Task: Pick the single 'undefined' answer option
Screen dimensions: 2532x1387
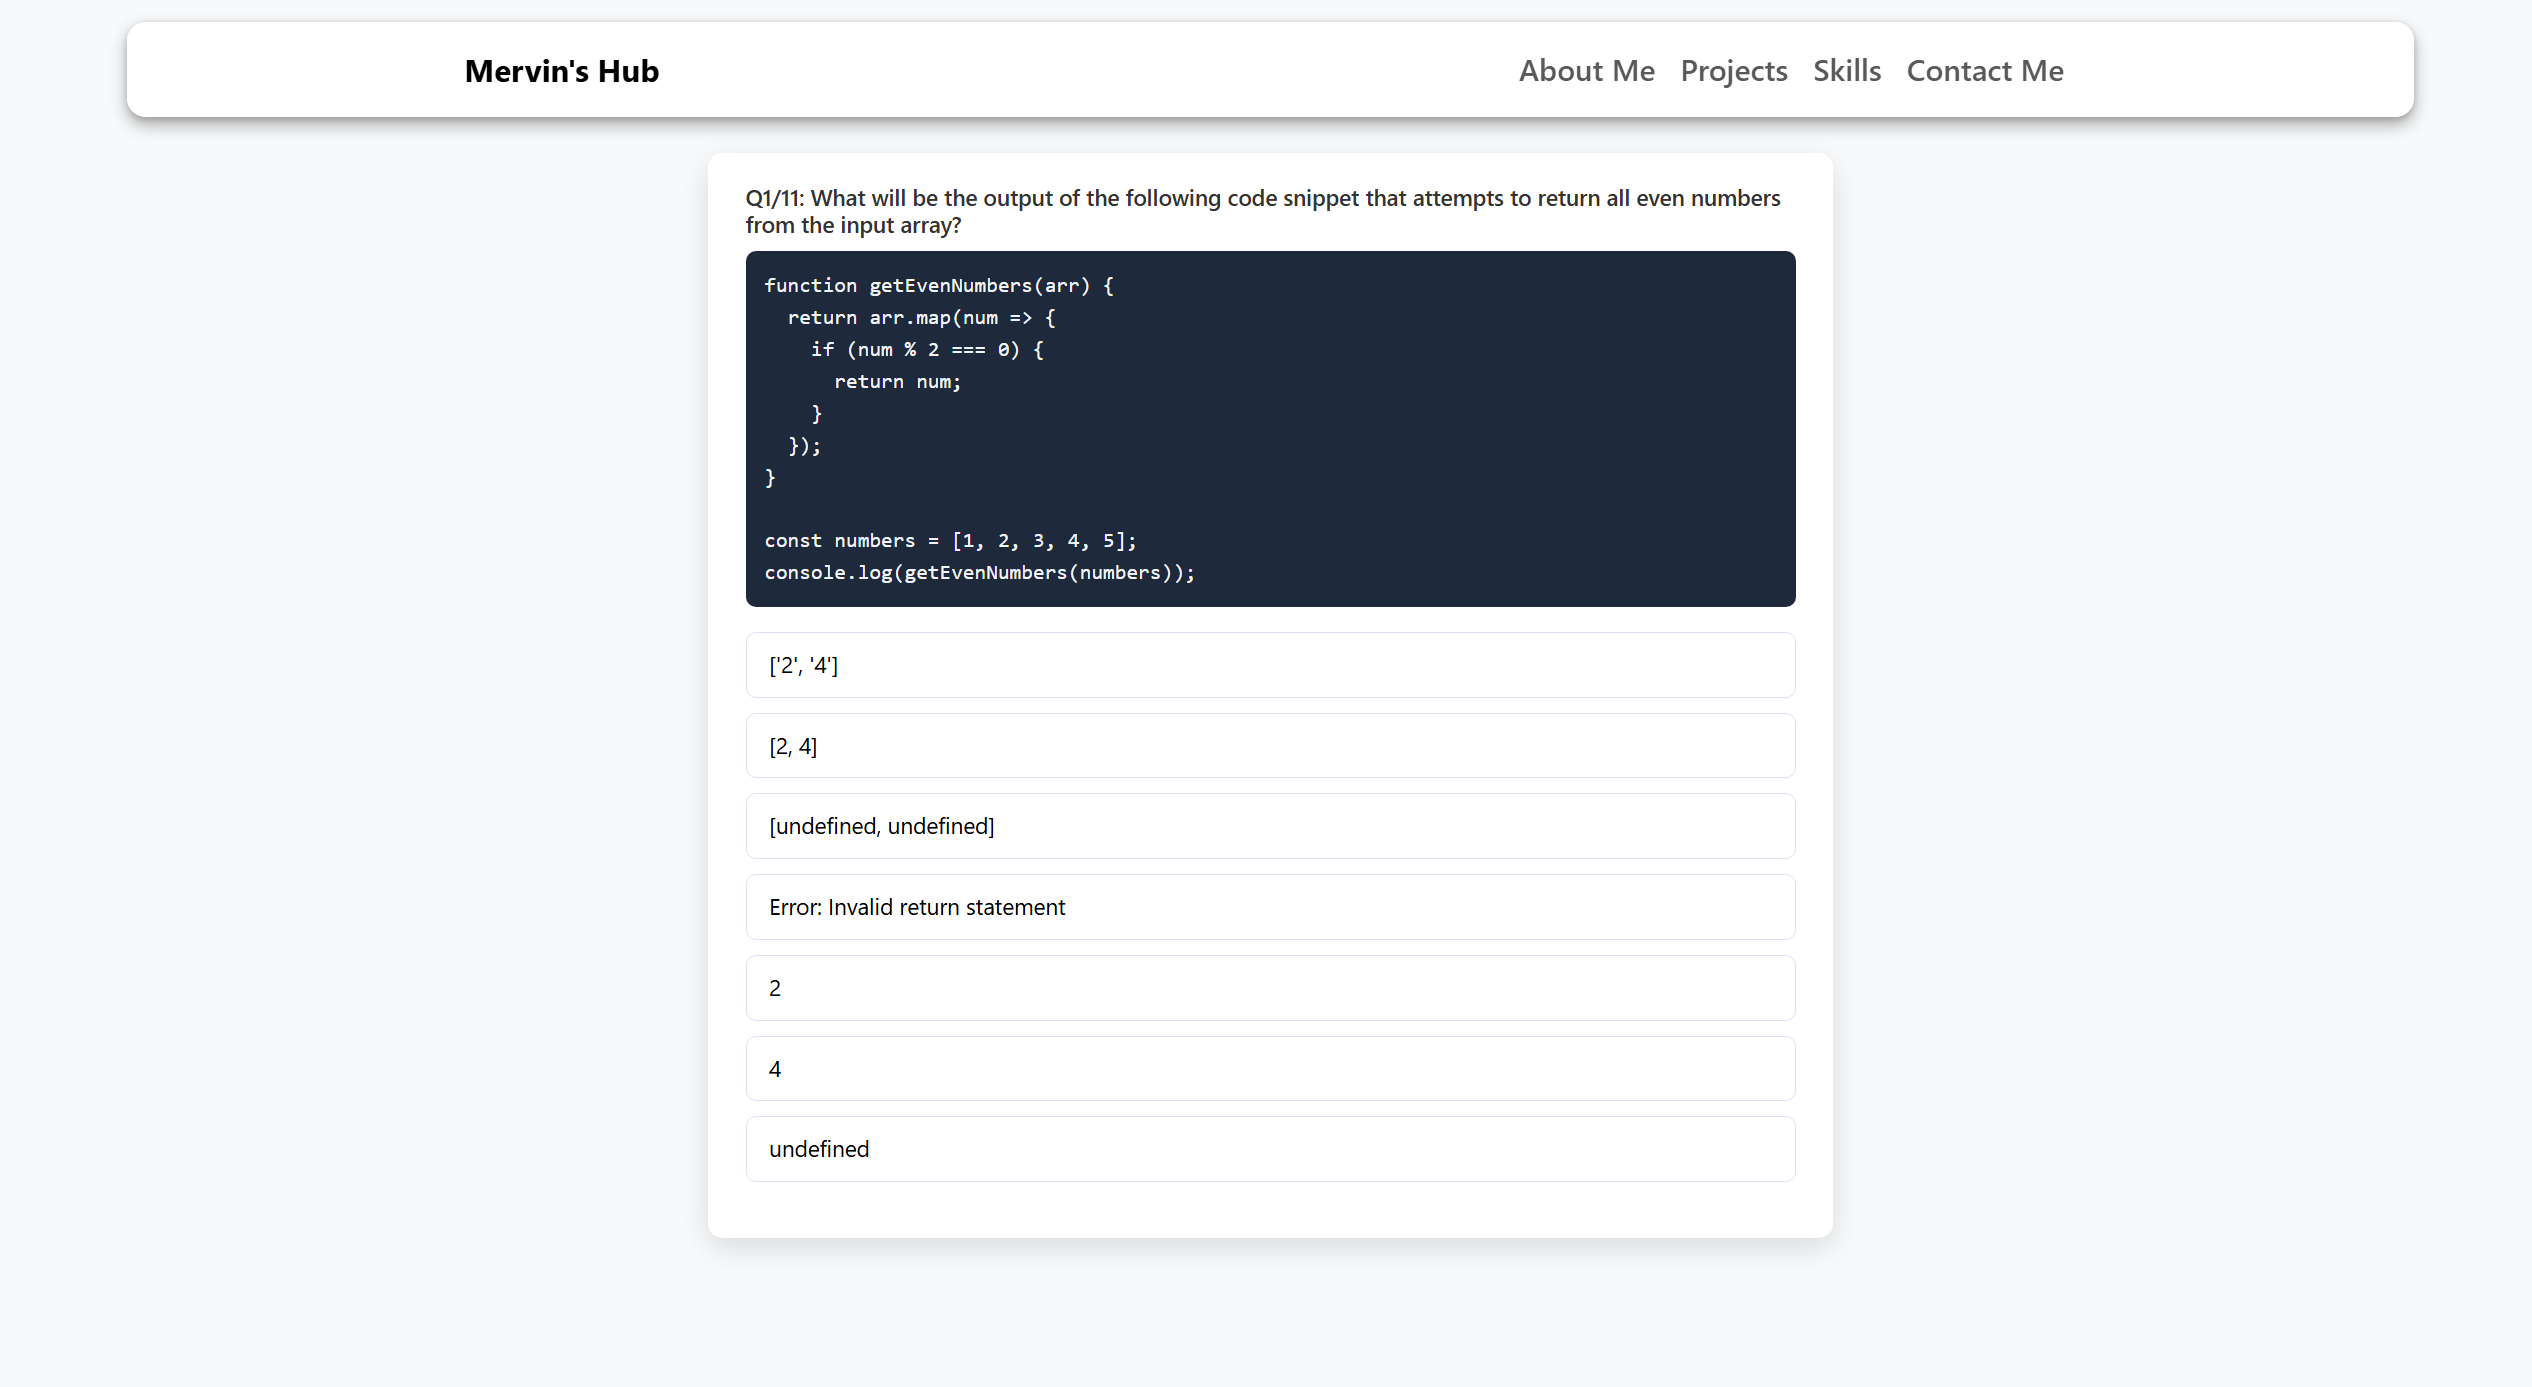Action: 1269,1149
